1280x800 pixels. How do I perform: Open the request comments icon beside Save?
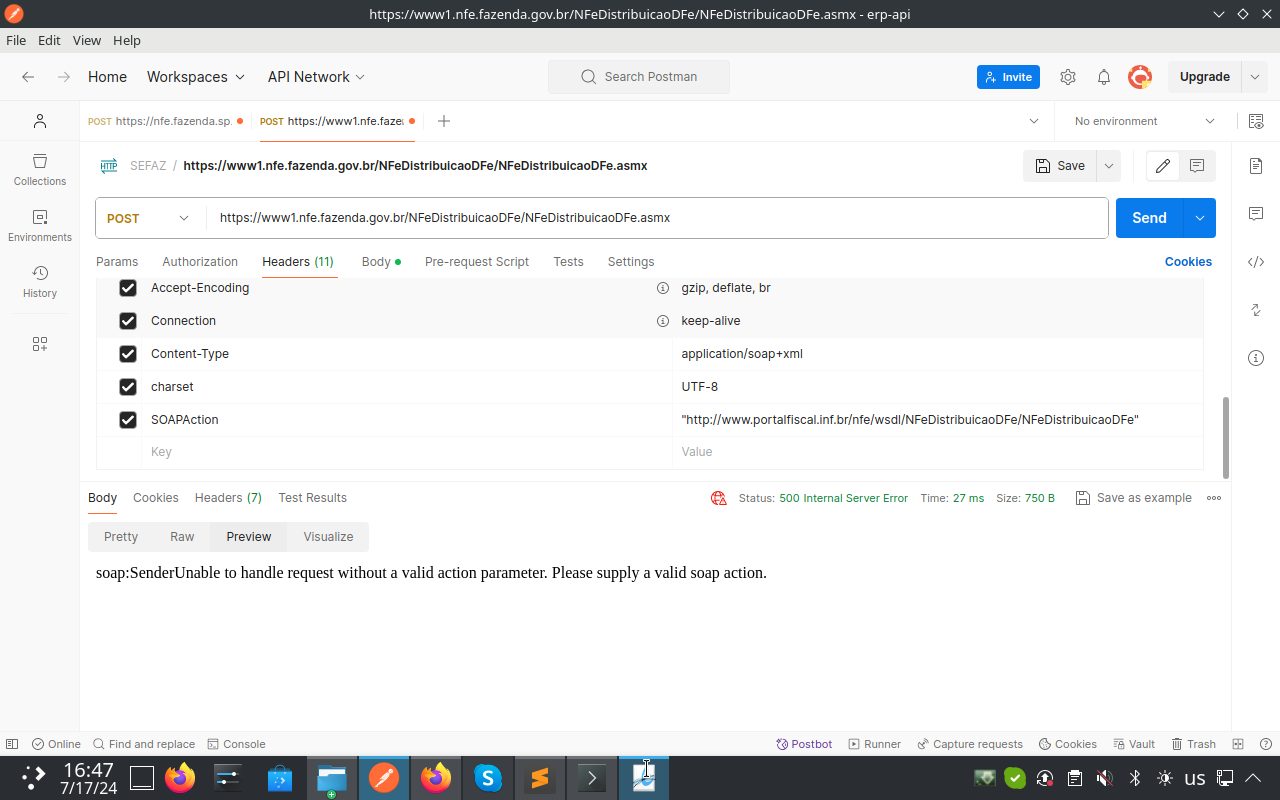coord(1197,166)
